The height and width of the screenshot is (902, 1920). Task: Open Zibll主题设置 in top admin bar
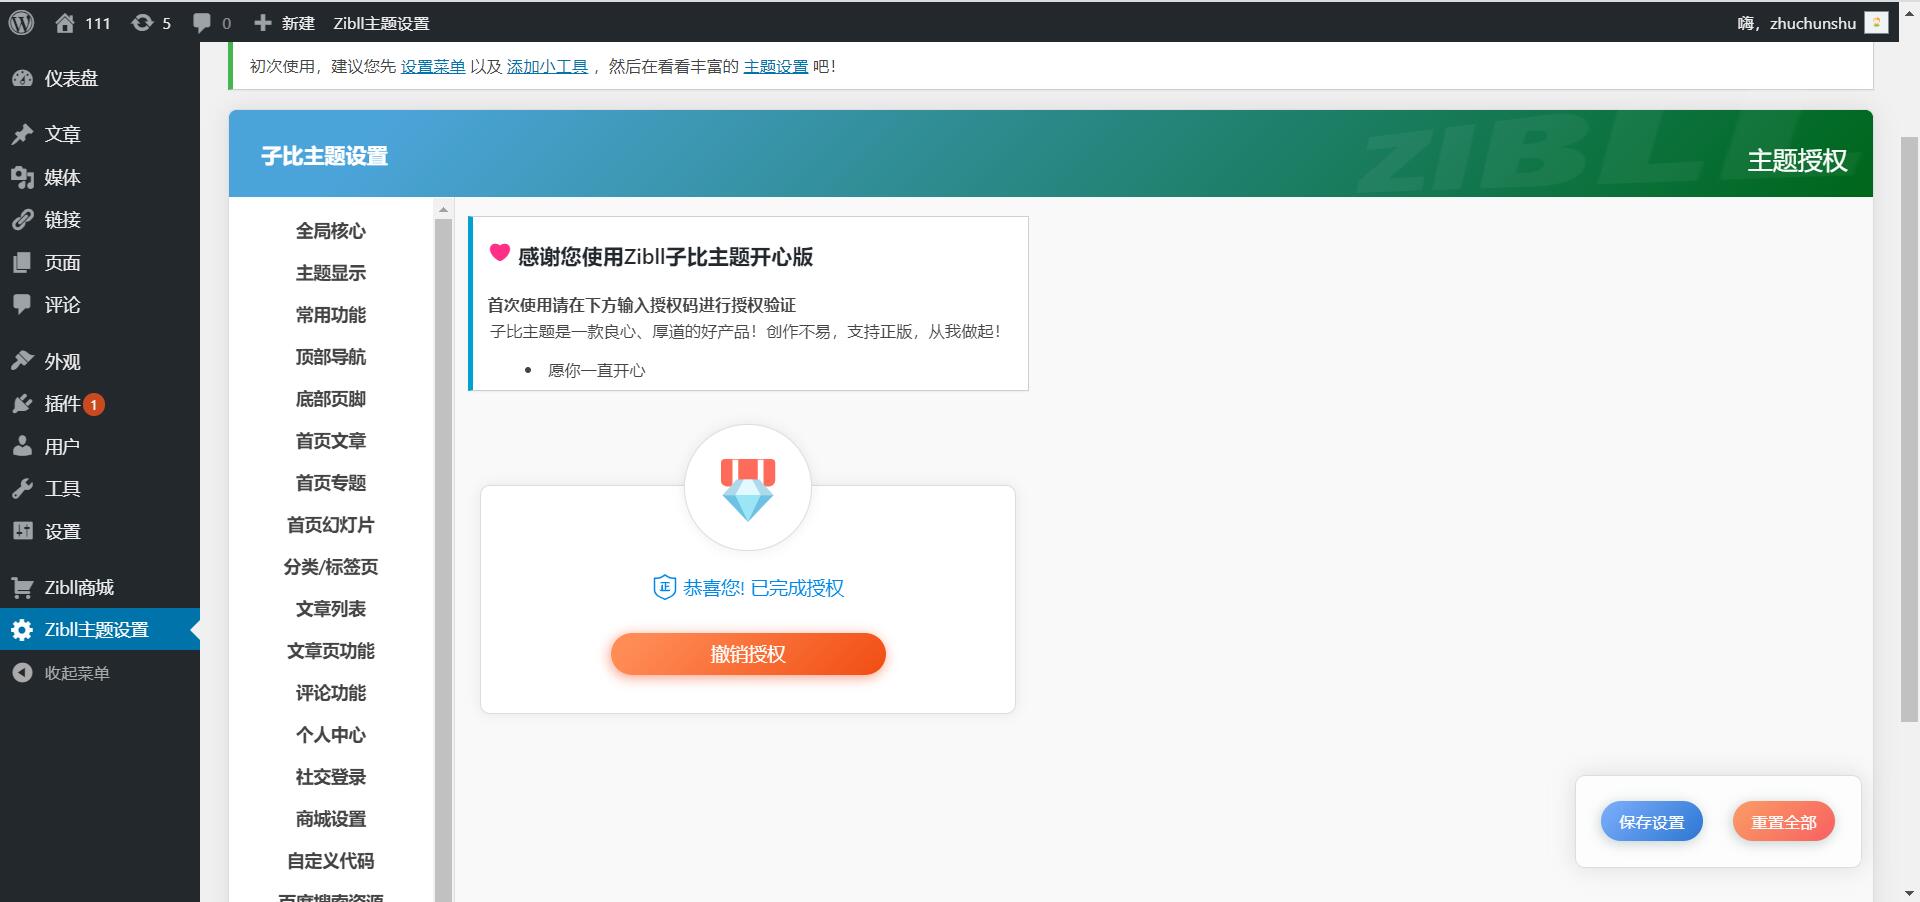click(x=381, y=22)
